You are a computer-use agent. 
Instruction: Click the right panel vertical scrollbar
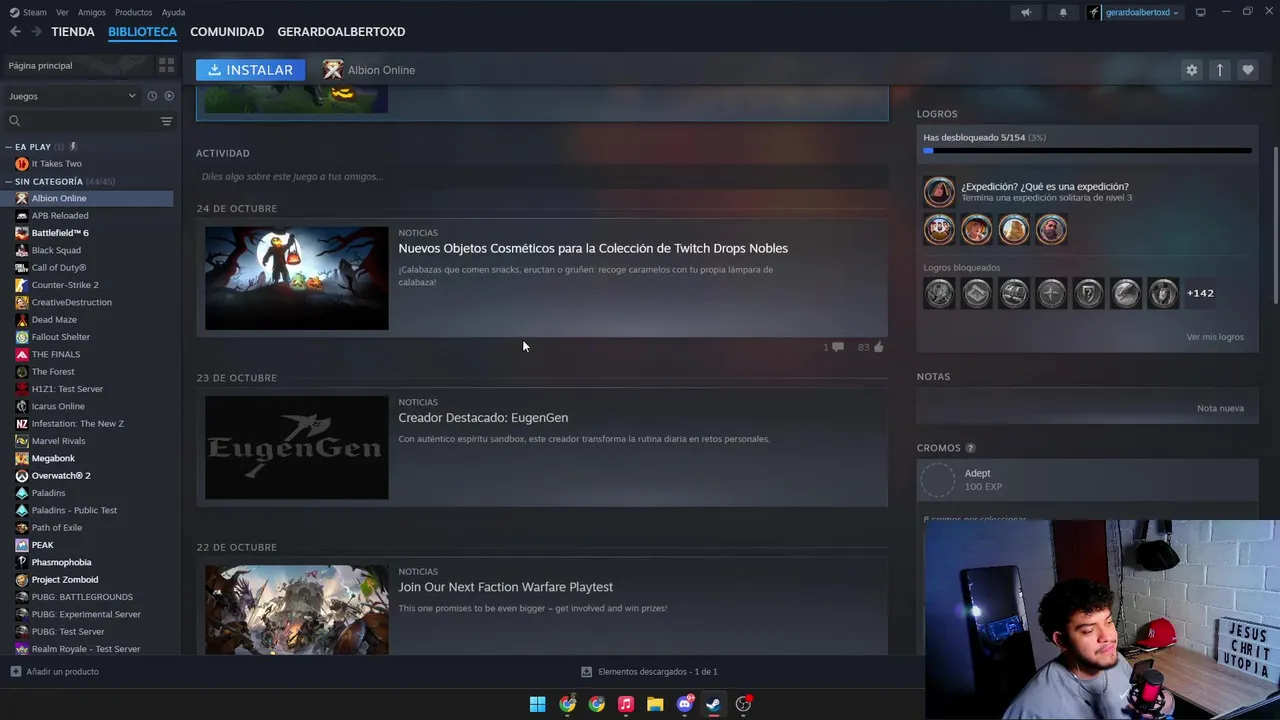1276,225
